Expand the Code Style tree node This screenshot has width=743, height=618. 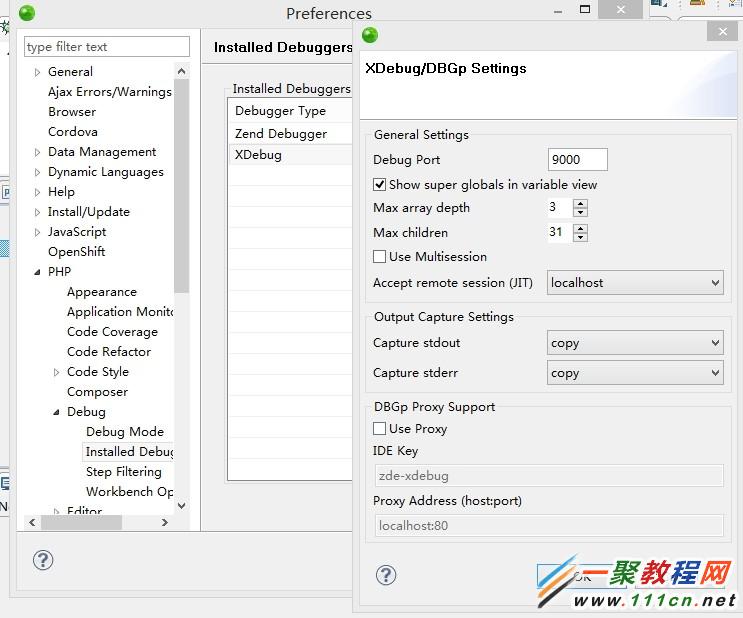coord(56,372)
